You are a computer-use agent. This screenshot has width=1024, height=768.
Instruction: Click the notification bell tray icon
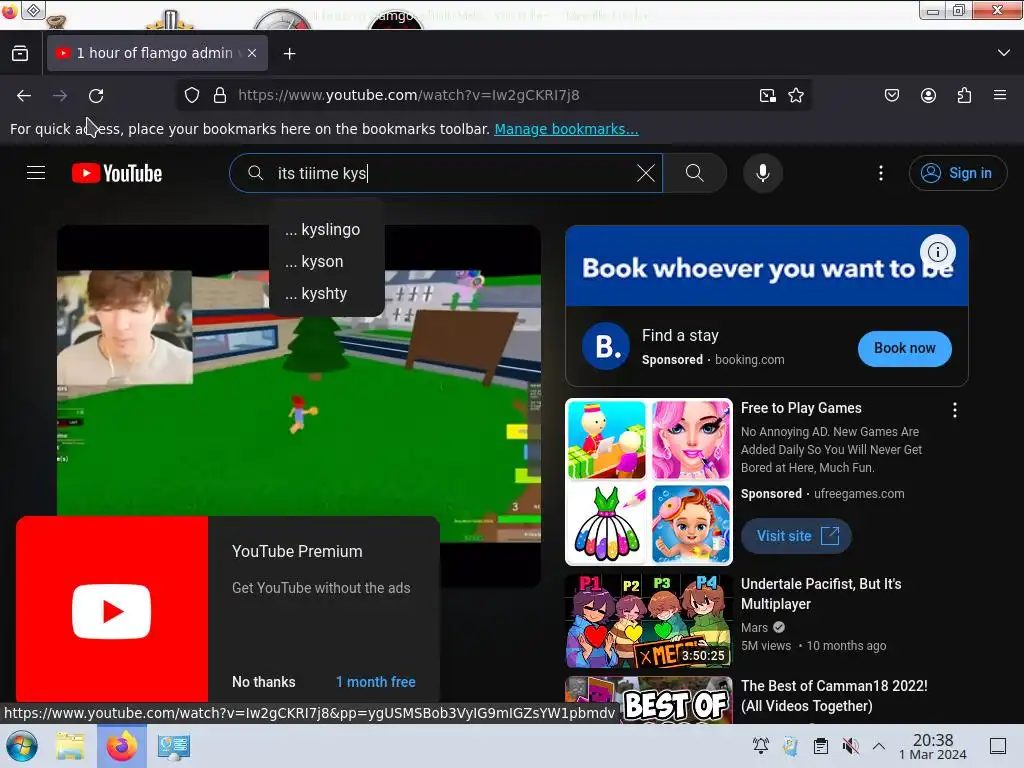[x=761, y=746]
